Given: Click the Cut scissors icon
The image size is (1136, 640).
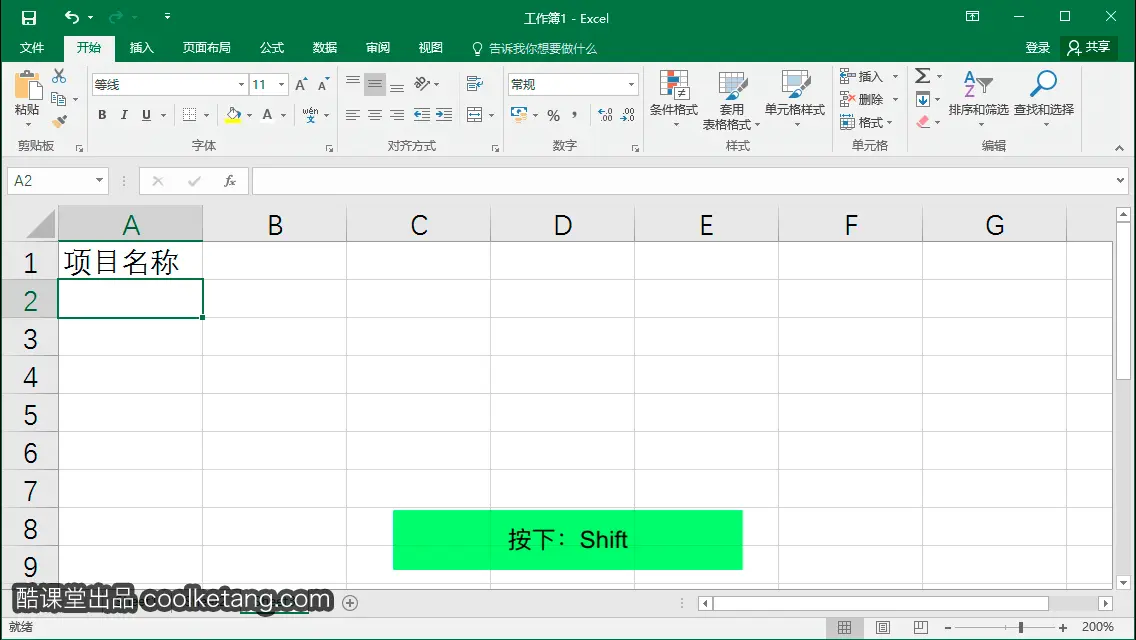Looking at the screenshot, I should 59,75.
